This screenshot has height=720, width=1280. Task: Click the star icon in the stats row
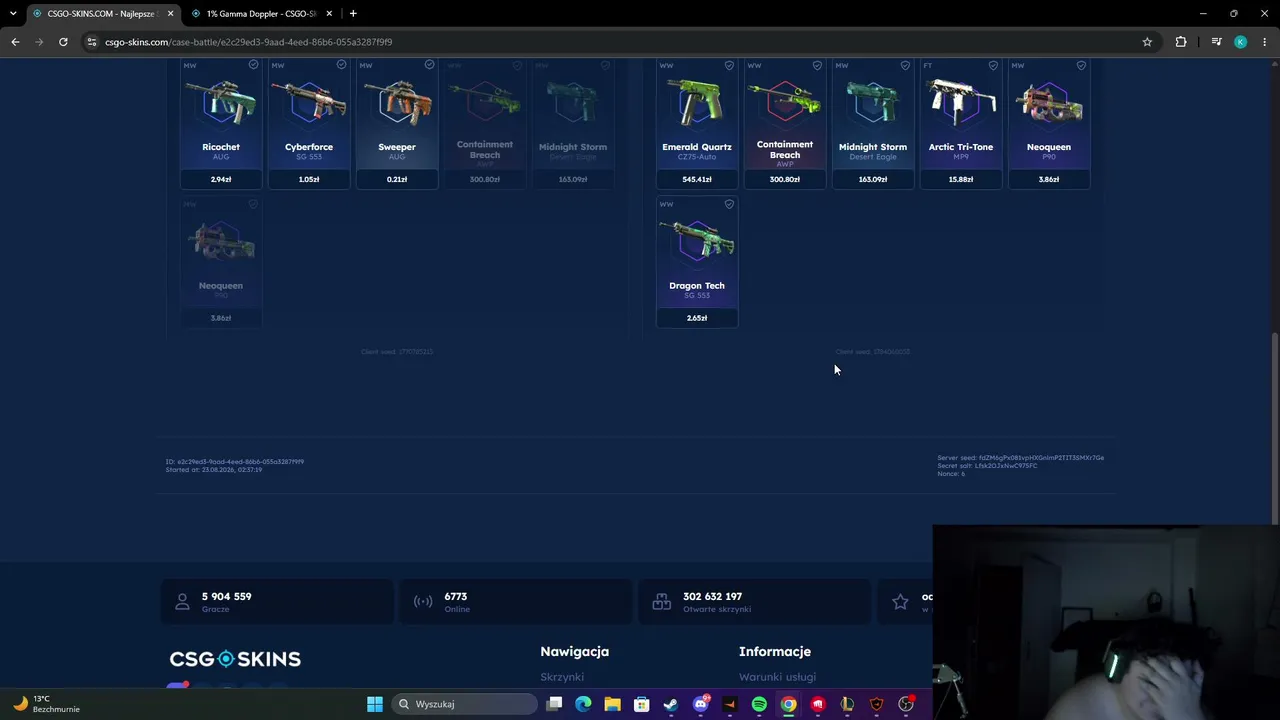click(x=900, y=602)
